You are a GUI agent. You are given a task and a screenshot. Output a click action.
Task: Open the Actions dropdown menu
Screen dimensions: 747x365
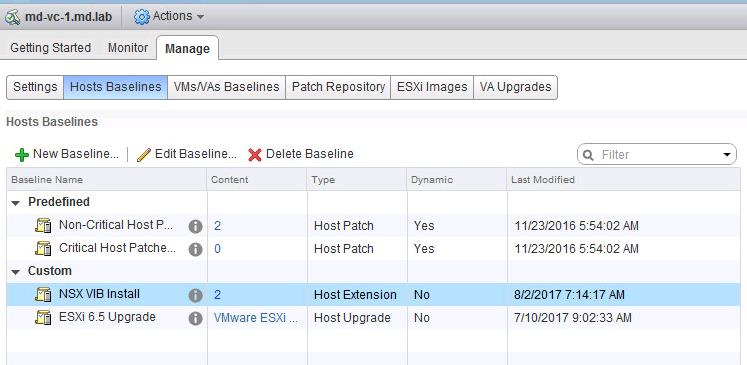coord(169,17)
